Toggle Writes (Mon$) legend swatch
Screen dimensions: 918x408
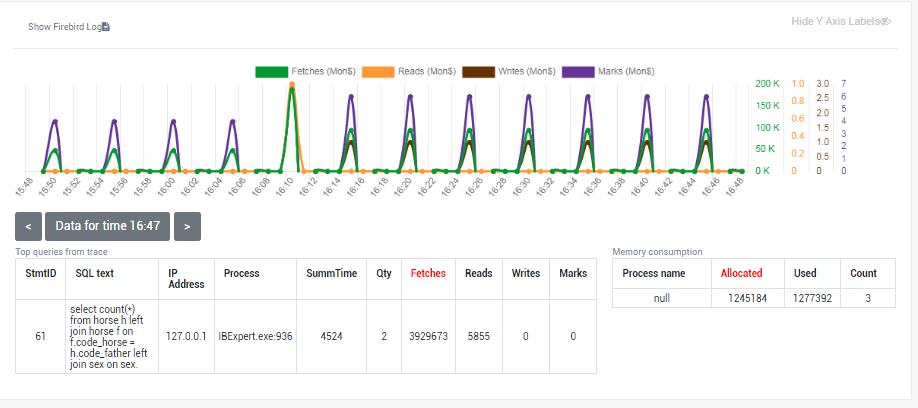point(478,71)
